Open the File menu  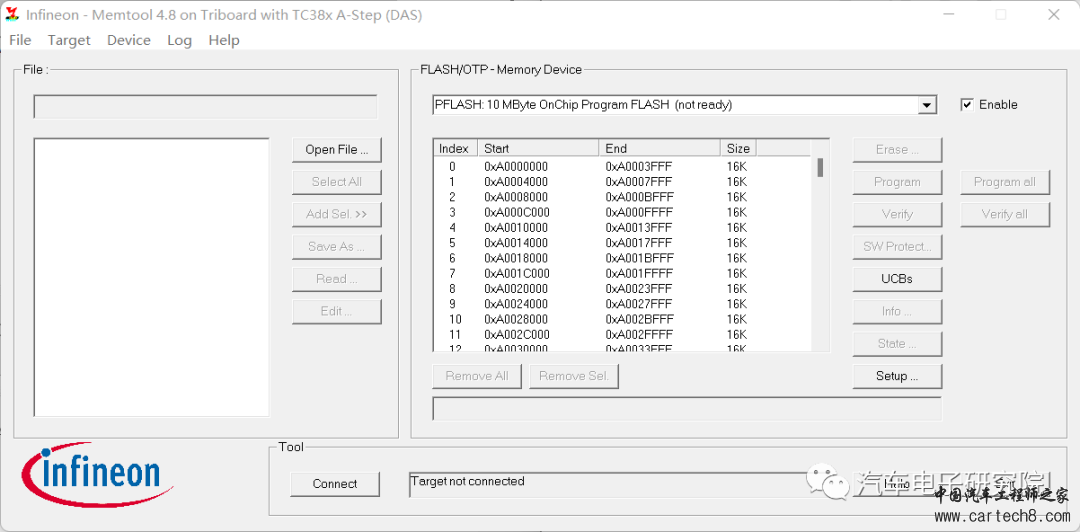tap(20, 40)
